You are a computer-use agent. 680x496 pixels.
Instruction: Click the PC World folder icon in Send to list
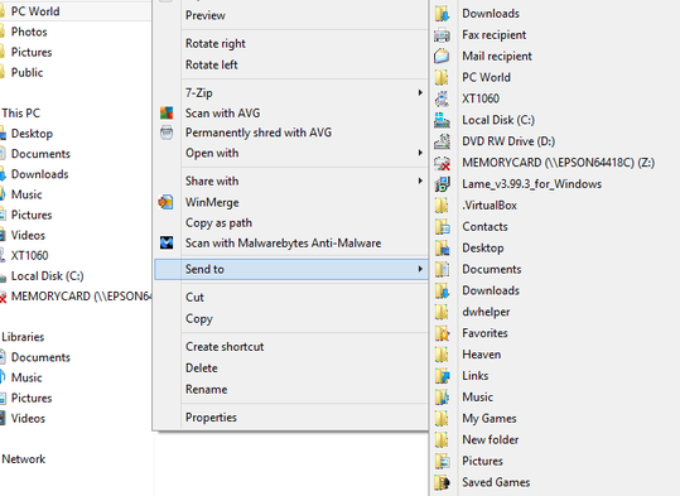tap(442, 77)
